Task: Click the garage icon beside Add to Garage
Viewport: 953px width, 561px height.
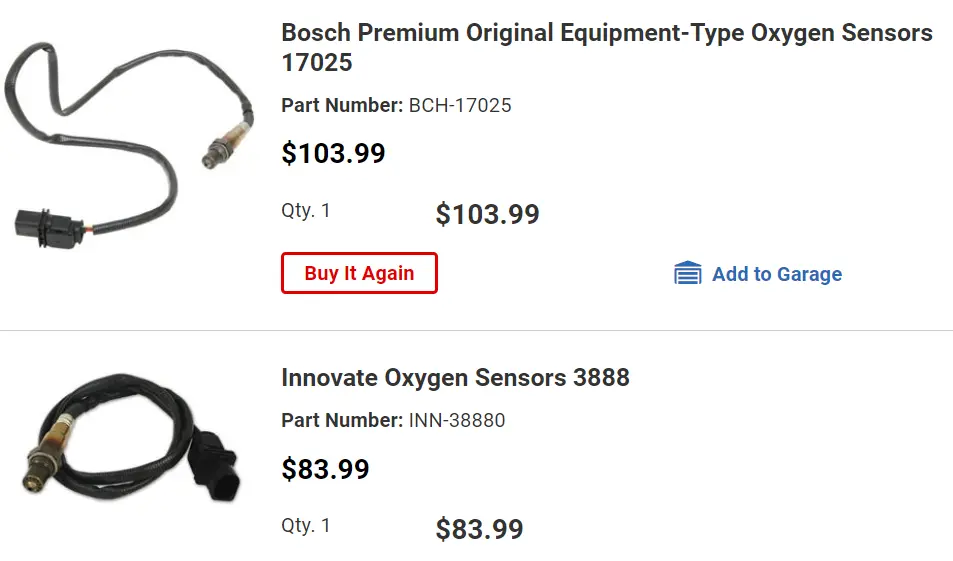Action: (687, 273)
